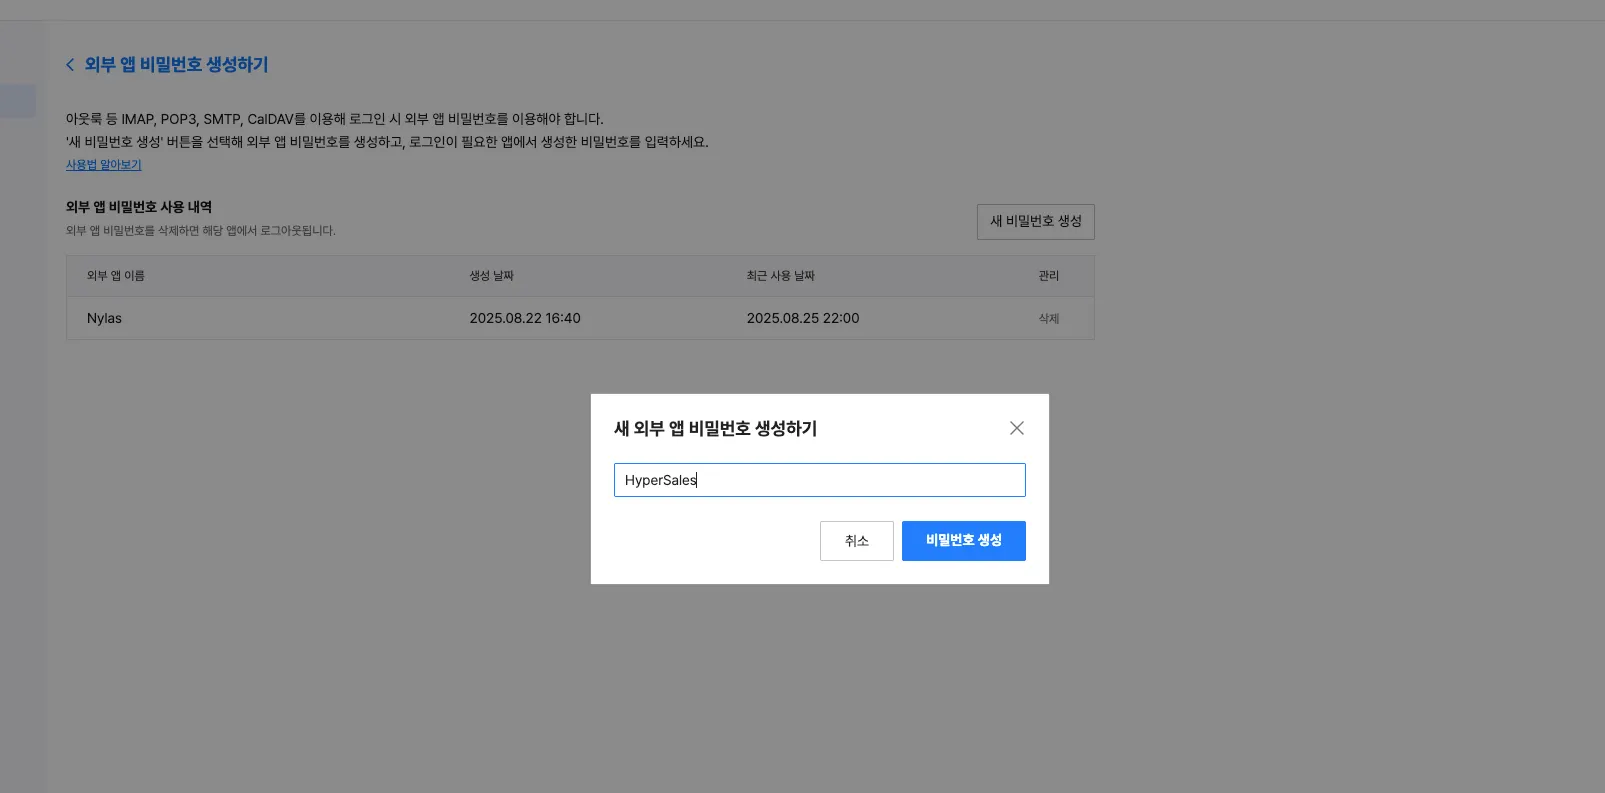Click the 외부 앱 비밀번호 사용 내역 heading
Screen dimensions: 1605x793
[139, 207]
